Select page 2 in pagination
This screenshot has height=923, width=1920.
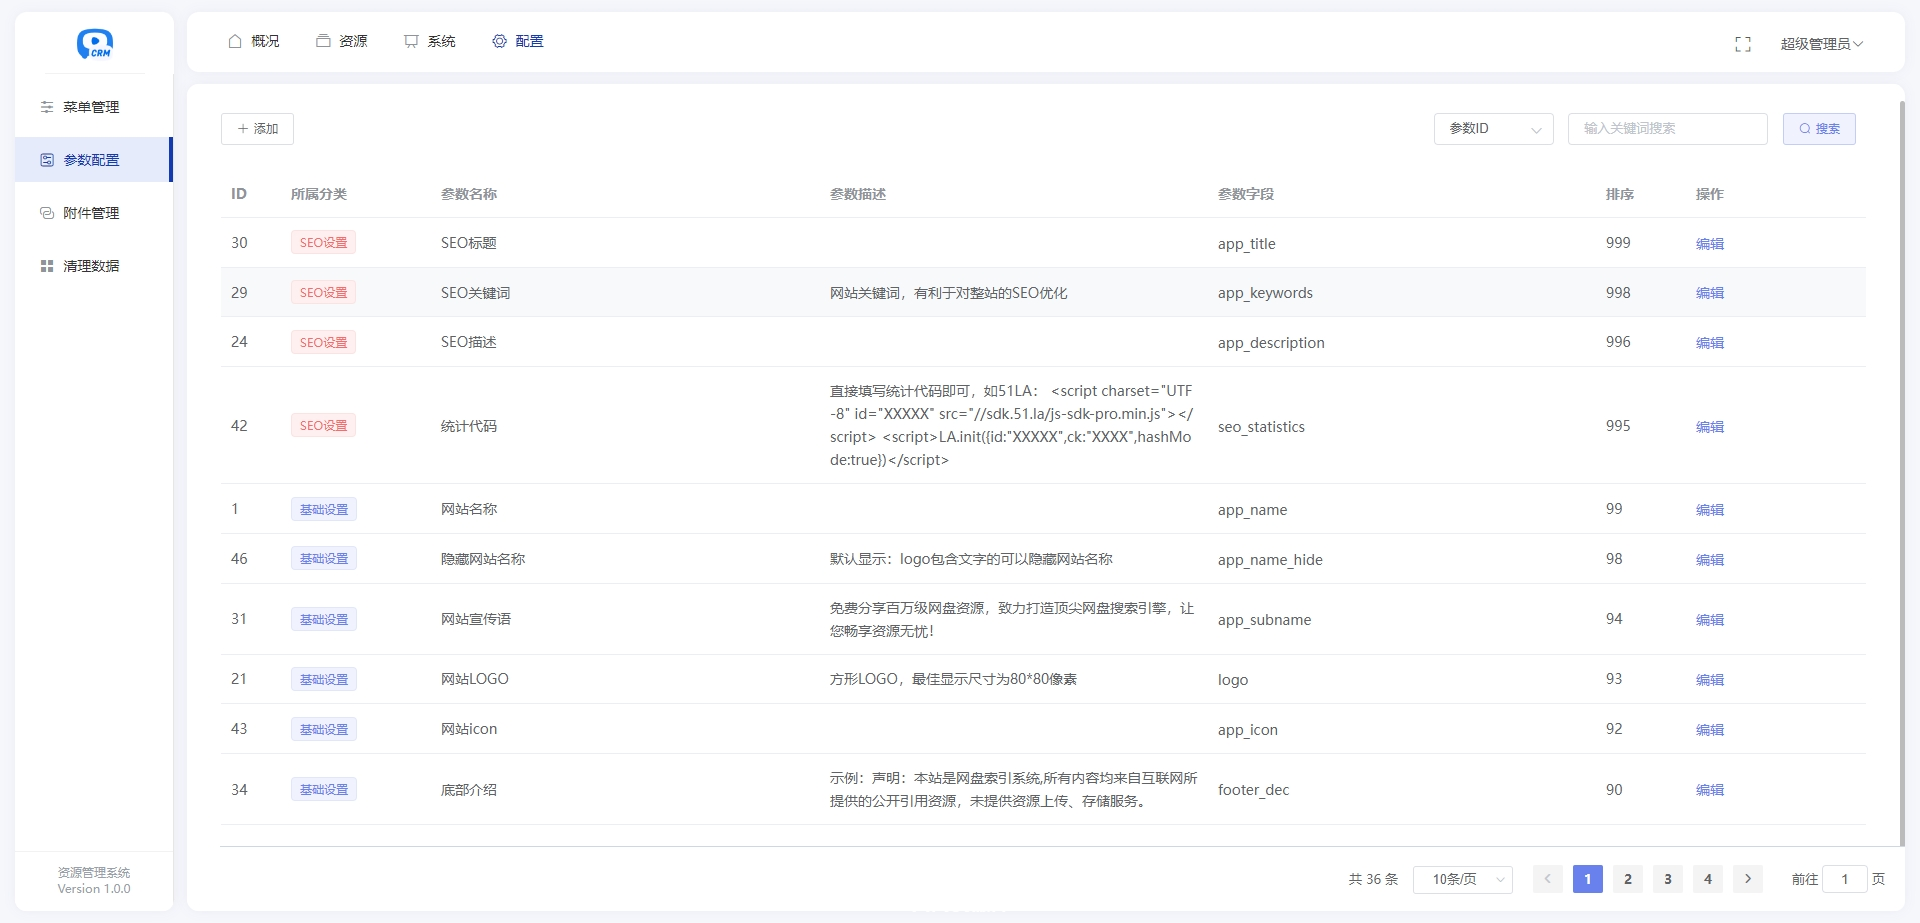[1628, 879]
